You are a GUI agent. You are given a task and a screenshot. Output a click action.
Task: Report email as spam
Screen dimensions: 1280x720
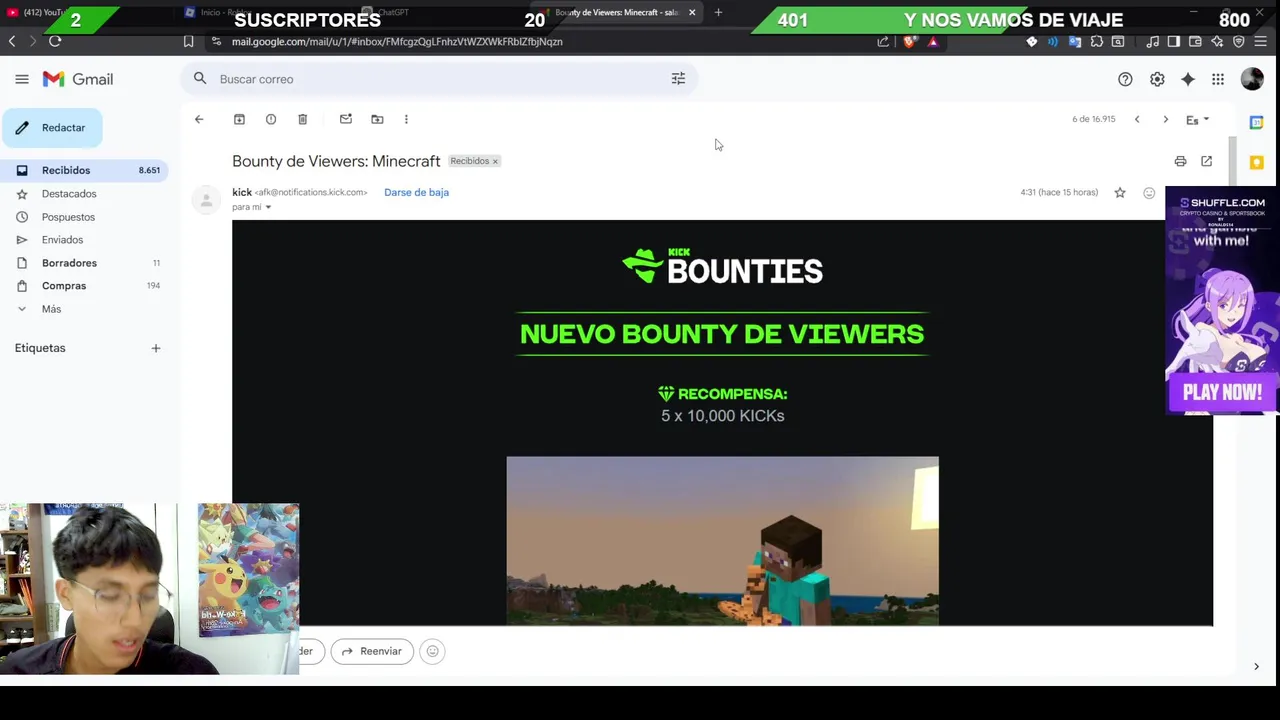click(271, 119)
